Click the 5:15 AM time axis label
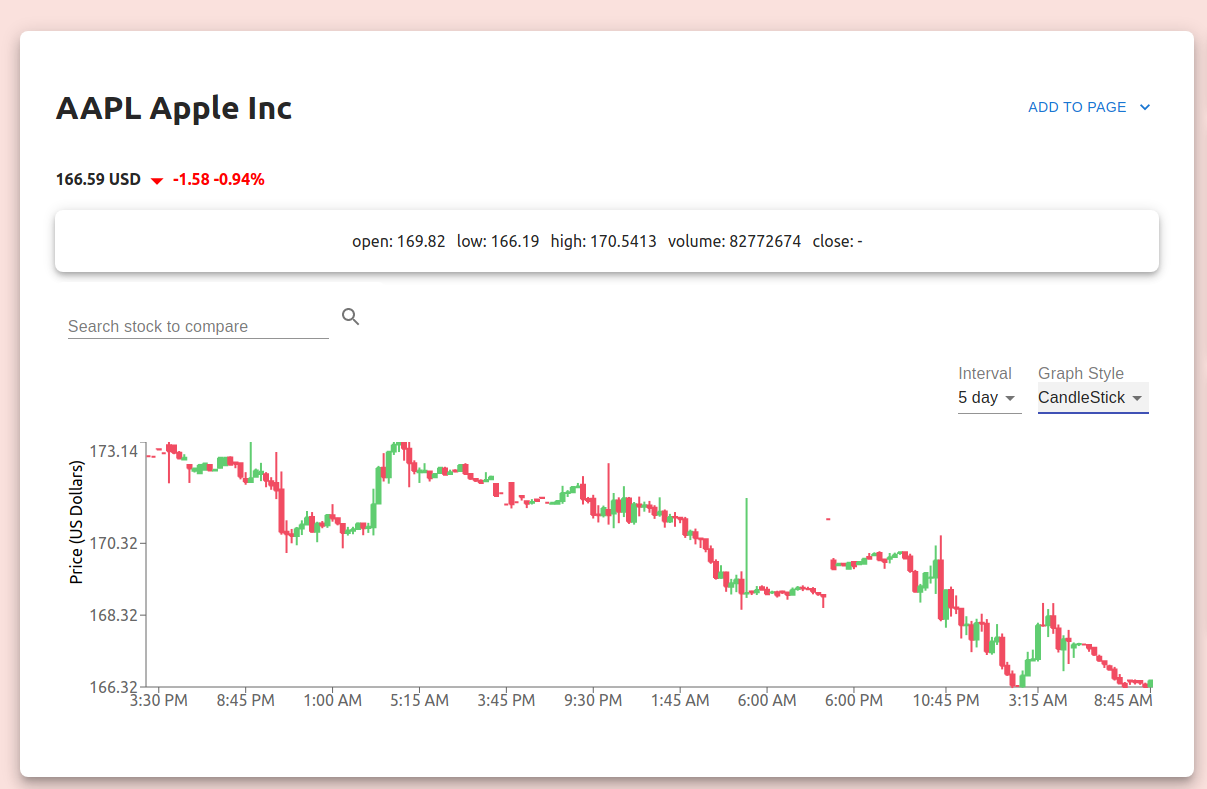This screenshot has width=1207, height=789. pos(419,701)
